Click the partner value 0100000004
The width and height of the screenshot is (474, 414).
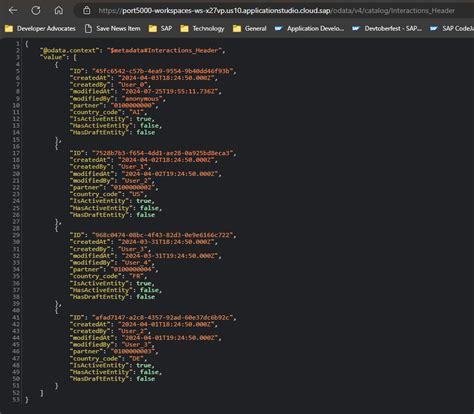tap(133, 269)
